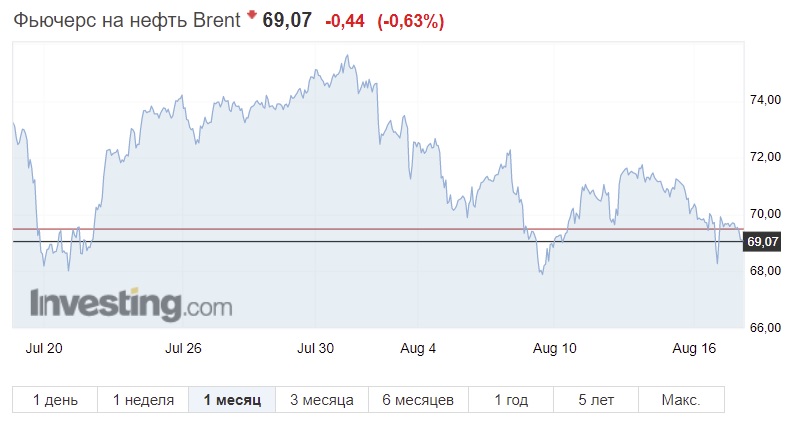Select the 1 месяц tab
The image size is (812, 425).
[232, 400]
